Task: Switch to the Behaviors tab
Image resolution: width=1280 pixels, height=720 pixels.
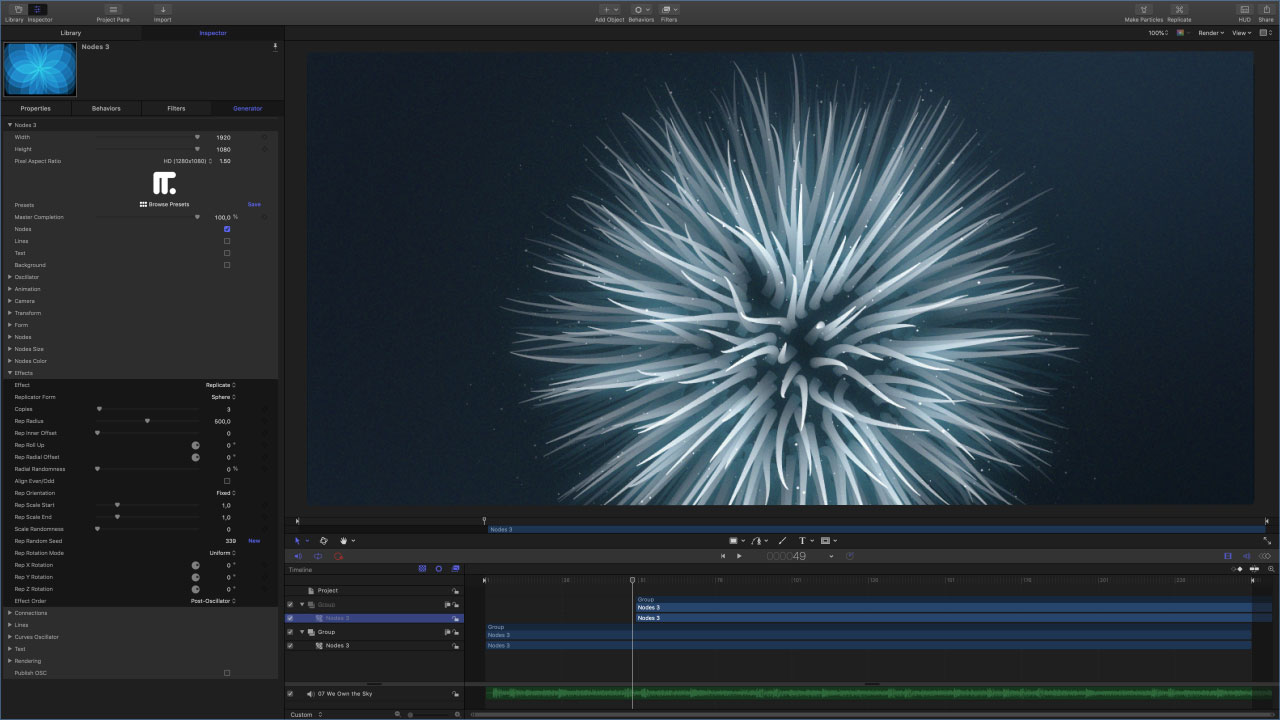Action: click(x=106, y=108)
